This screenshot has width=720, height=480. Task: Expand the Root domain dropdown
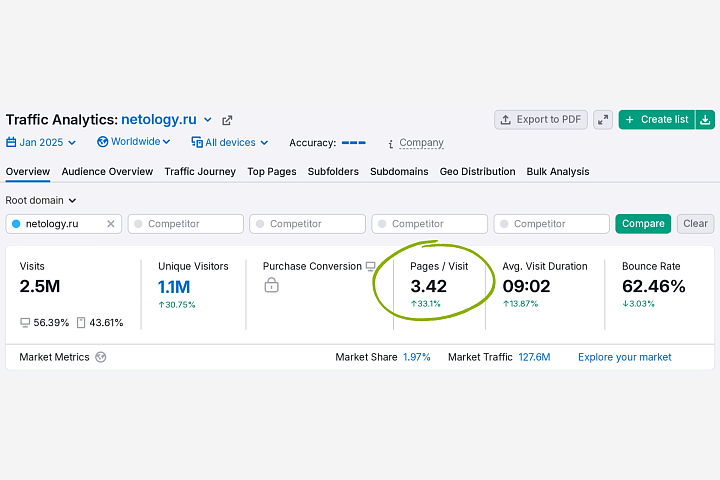tap(41, 200)
